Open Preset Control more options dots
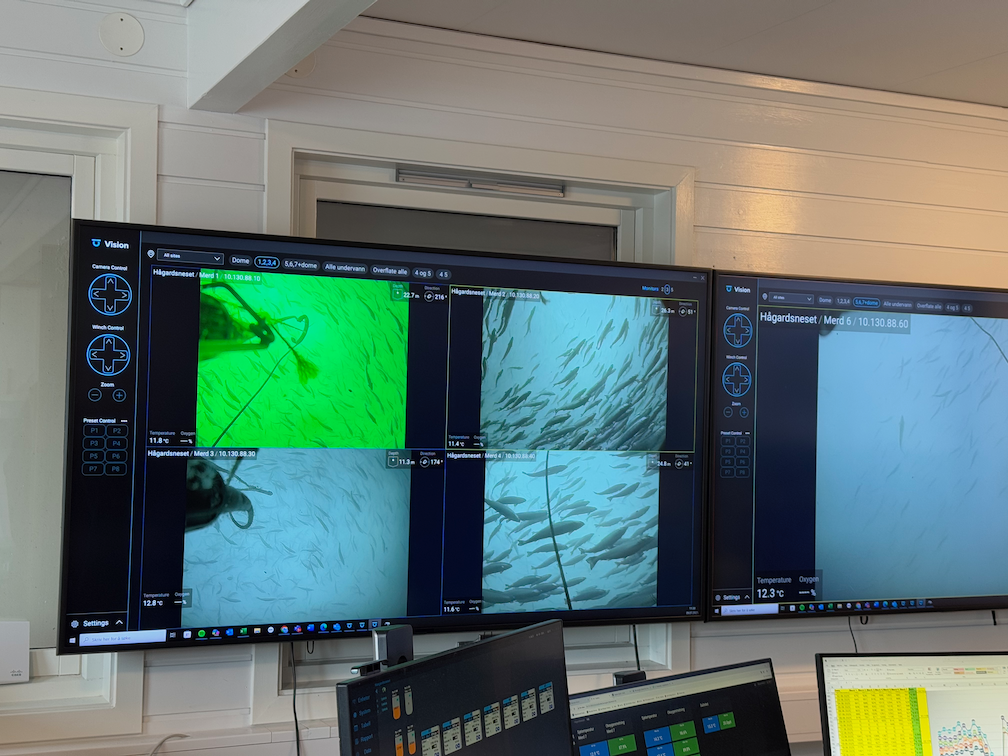 click(x=123, y=420)
